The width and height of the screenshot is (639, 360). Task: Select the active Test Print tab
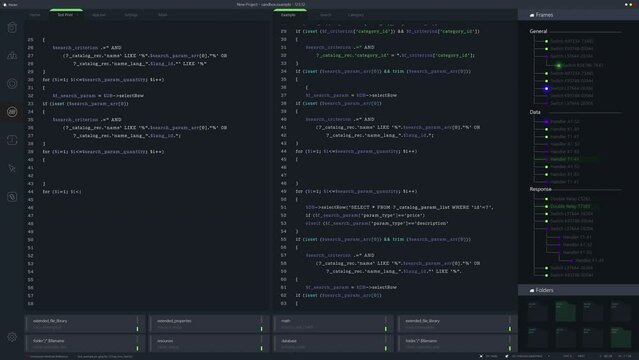click(65, 15)
